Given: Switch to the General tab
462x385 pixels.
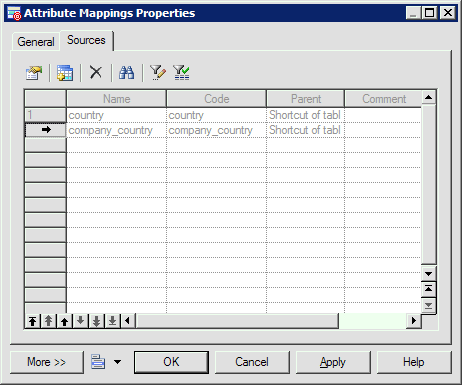Looking at the screenshot, I should 36,42.
